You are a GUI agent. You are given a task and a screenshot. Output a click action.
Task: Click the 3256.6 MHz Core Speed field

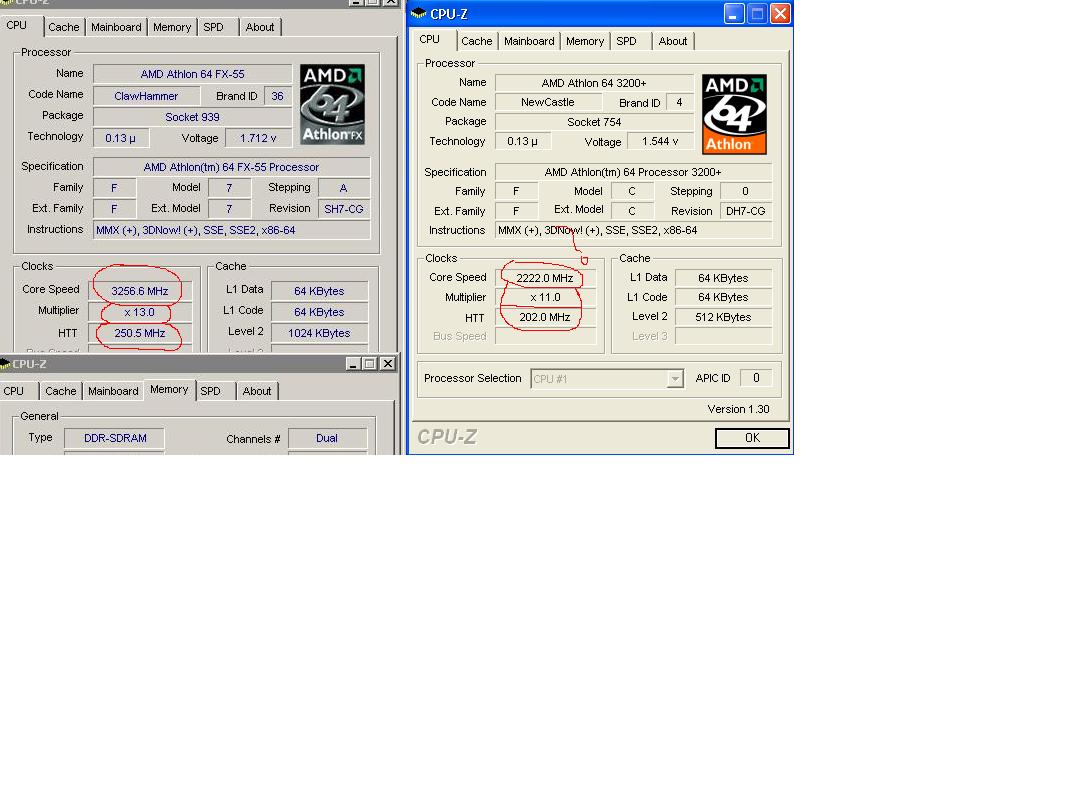pos(139,291)
